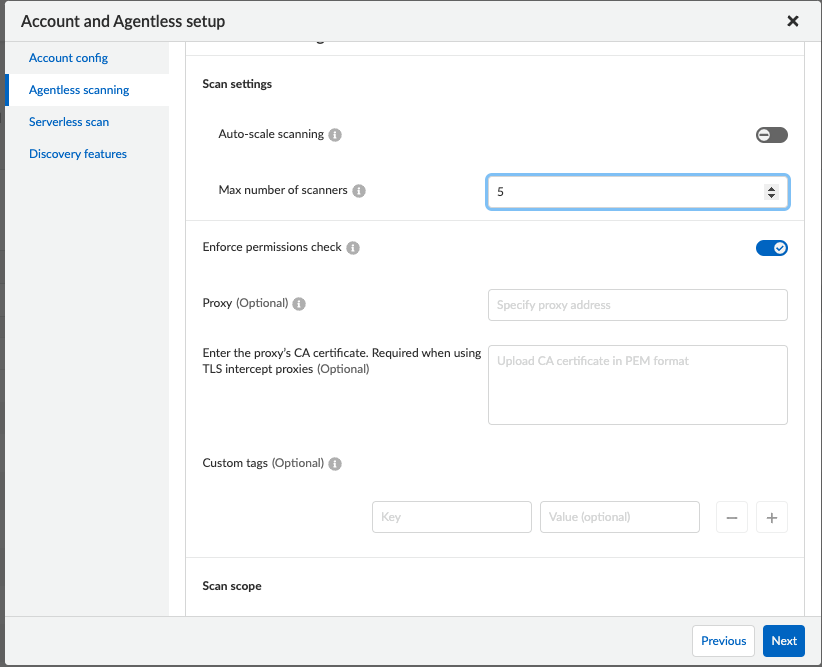Click info icon beside Auto-scale scanning
This screenshot has height=667, width=822.
[x=336, y=135]
